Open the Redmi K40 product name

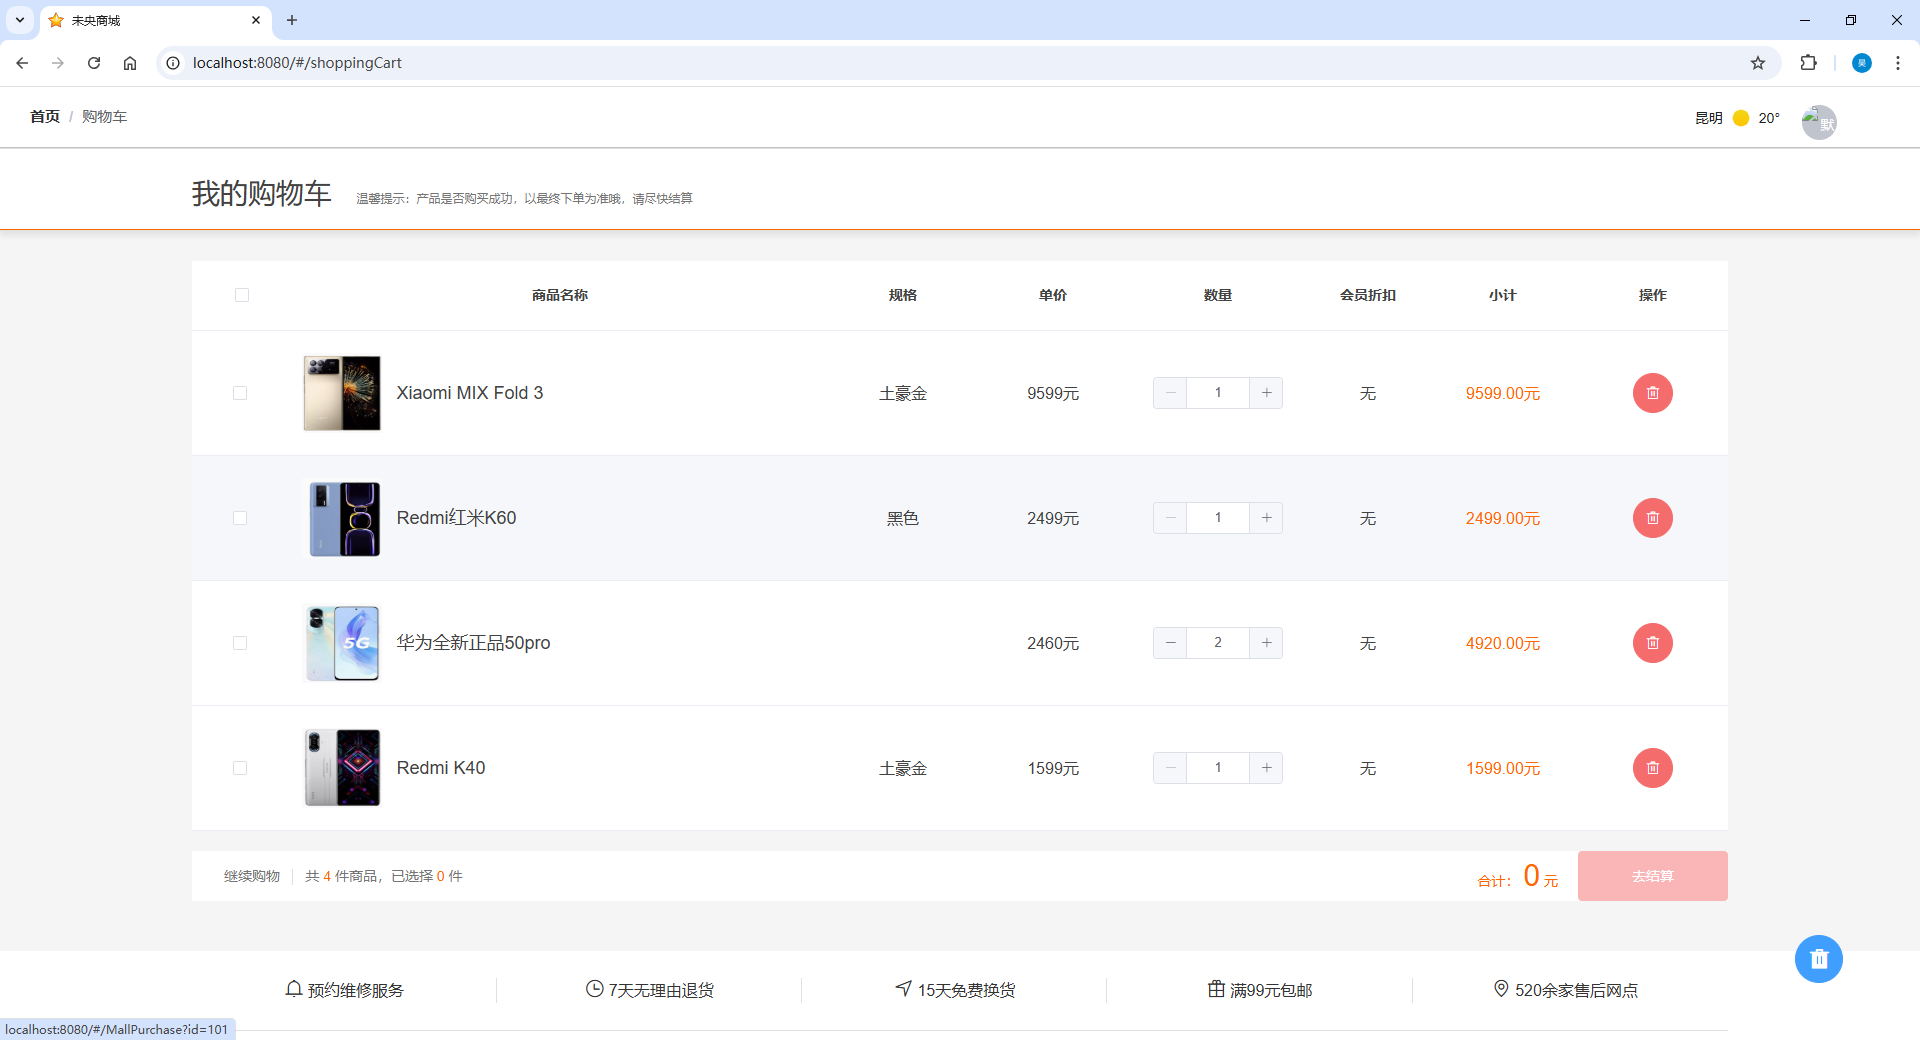coord(441,768)
